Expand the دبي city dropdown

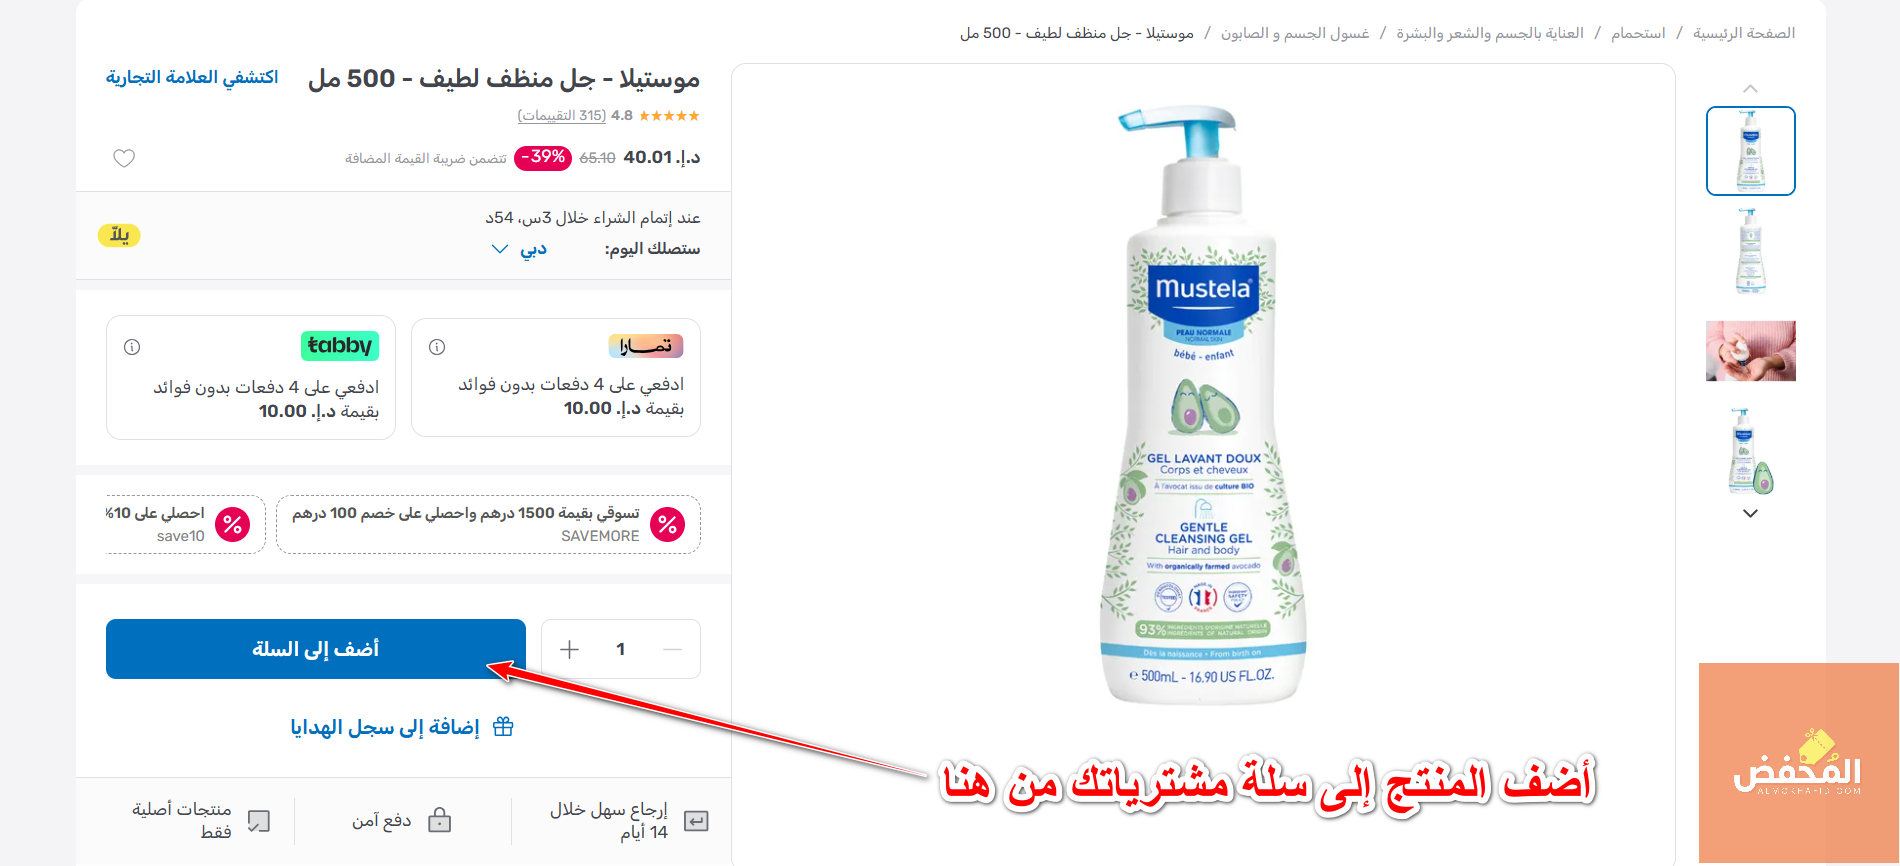click(519, 249)
